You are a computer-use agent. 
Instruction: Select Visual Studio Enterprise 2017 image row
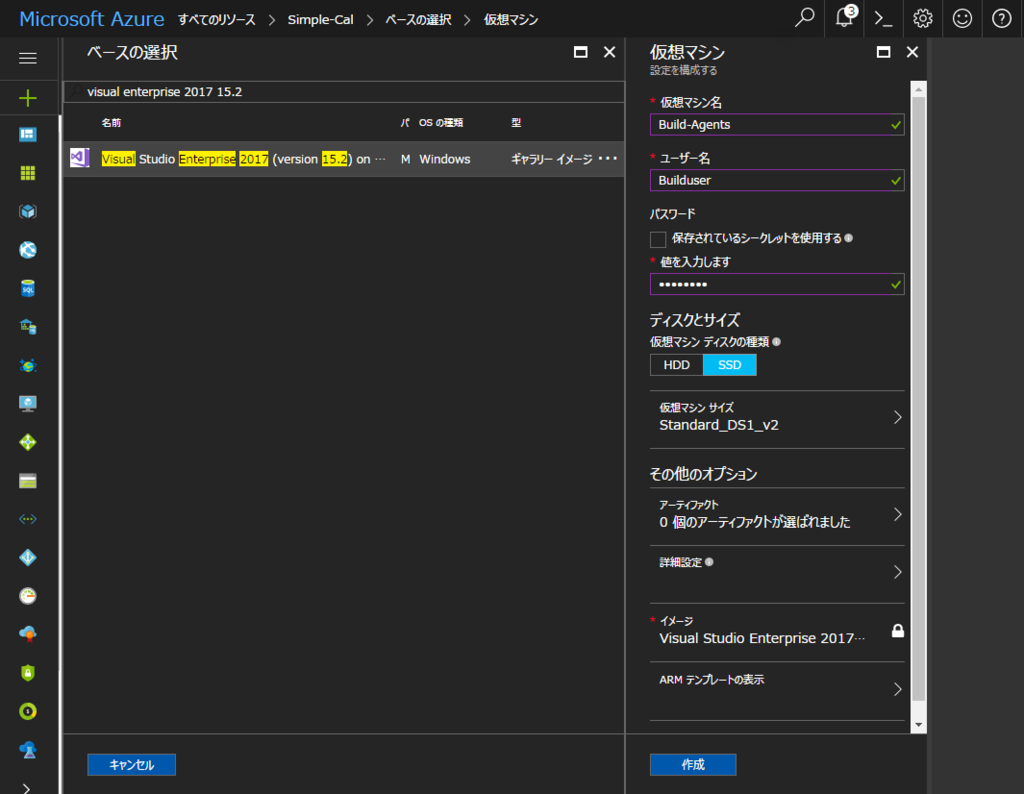click(x=344, y=159)
